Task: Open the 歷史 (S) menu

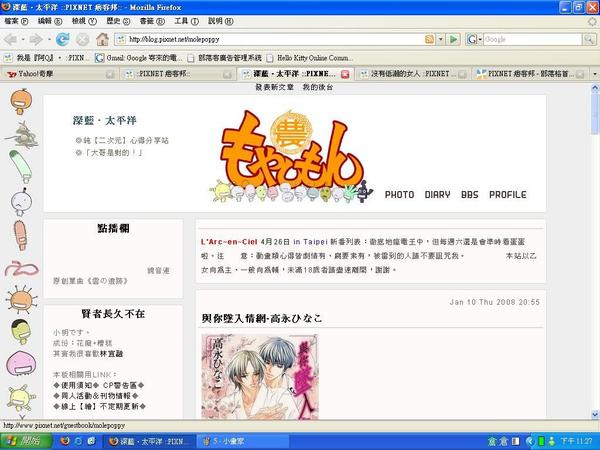Action: coord(118,21)
